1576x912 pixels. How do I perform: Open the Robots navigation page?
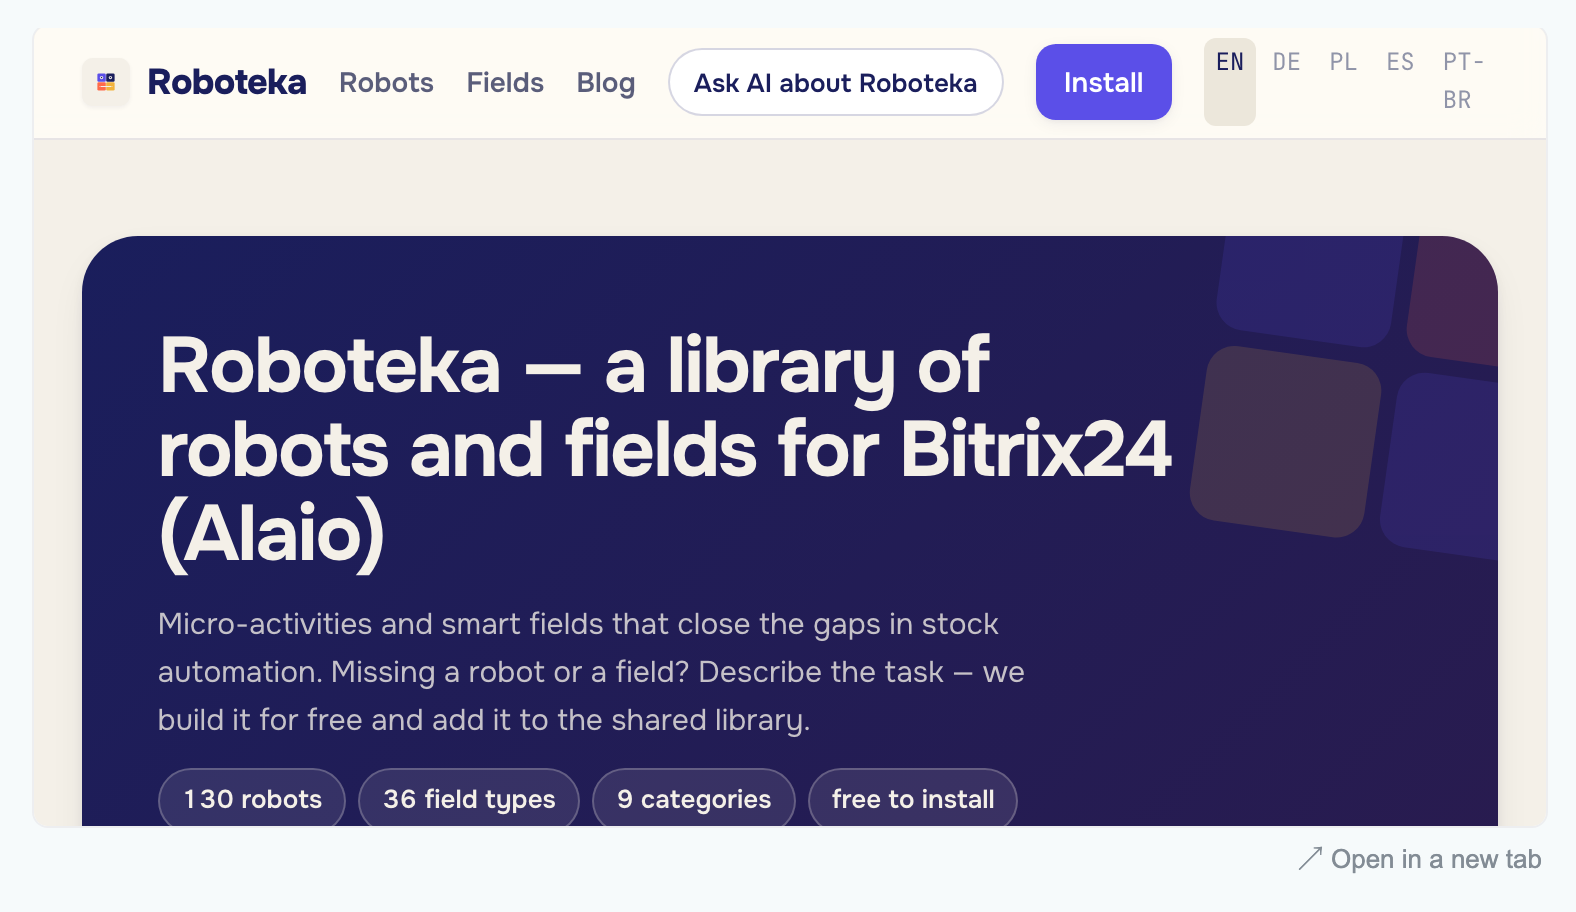(386, 82)
